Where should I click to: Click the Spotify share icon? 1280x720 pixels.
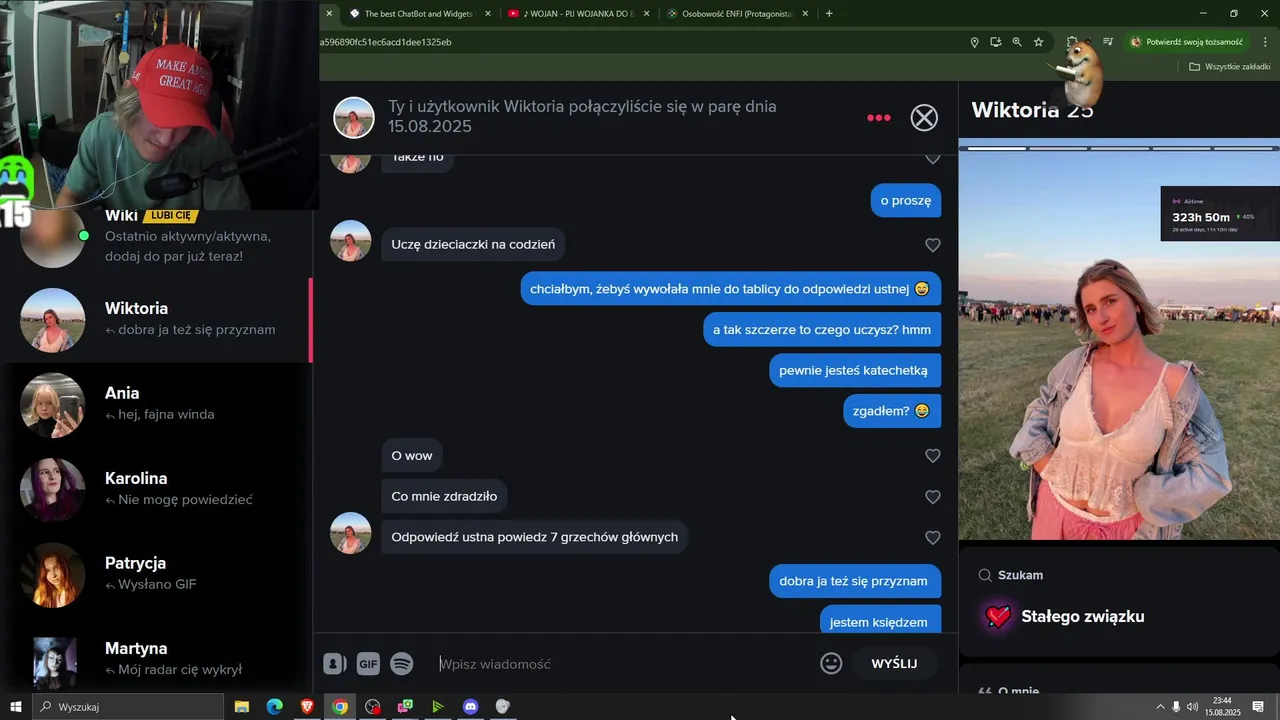(x=402, y=664)
